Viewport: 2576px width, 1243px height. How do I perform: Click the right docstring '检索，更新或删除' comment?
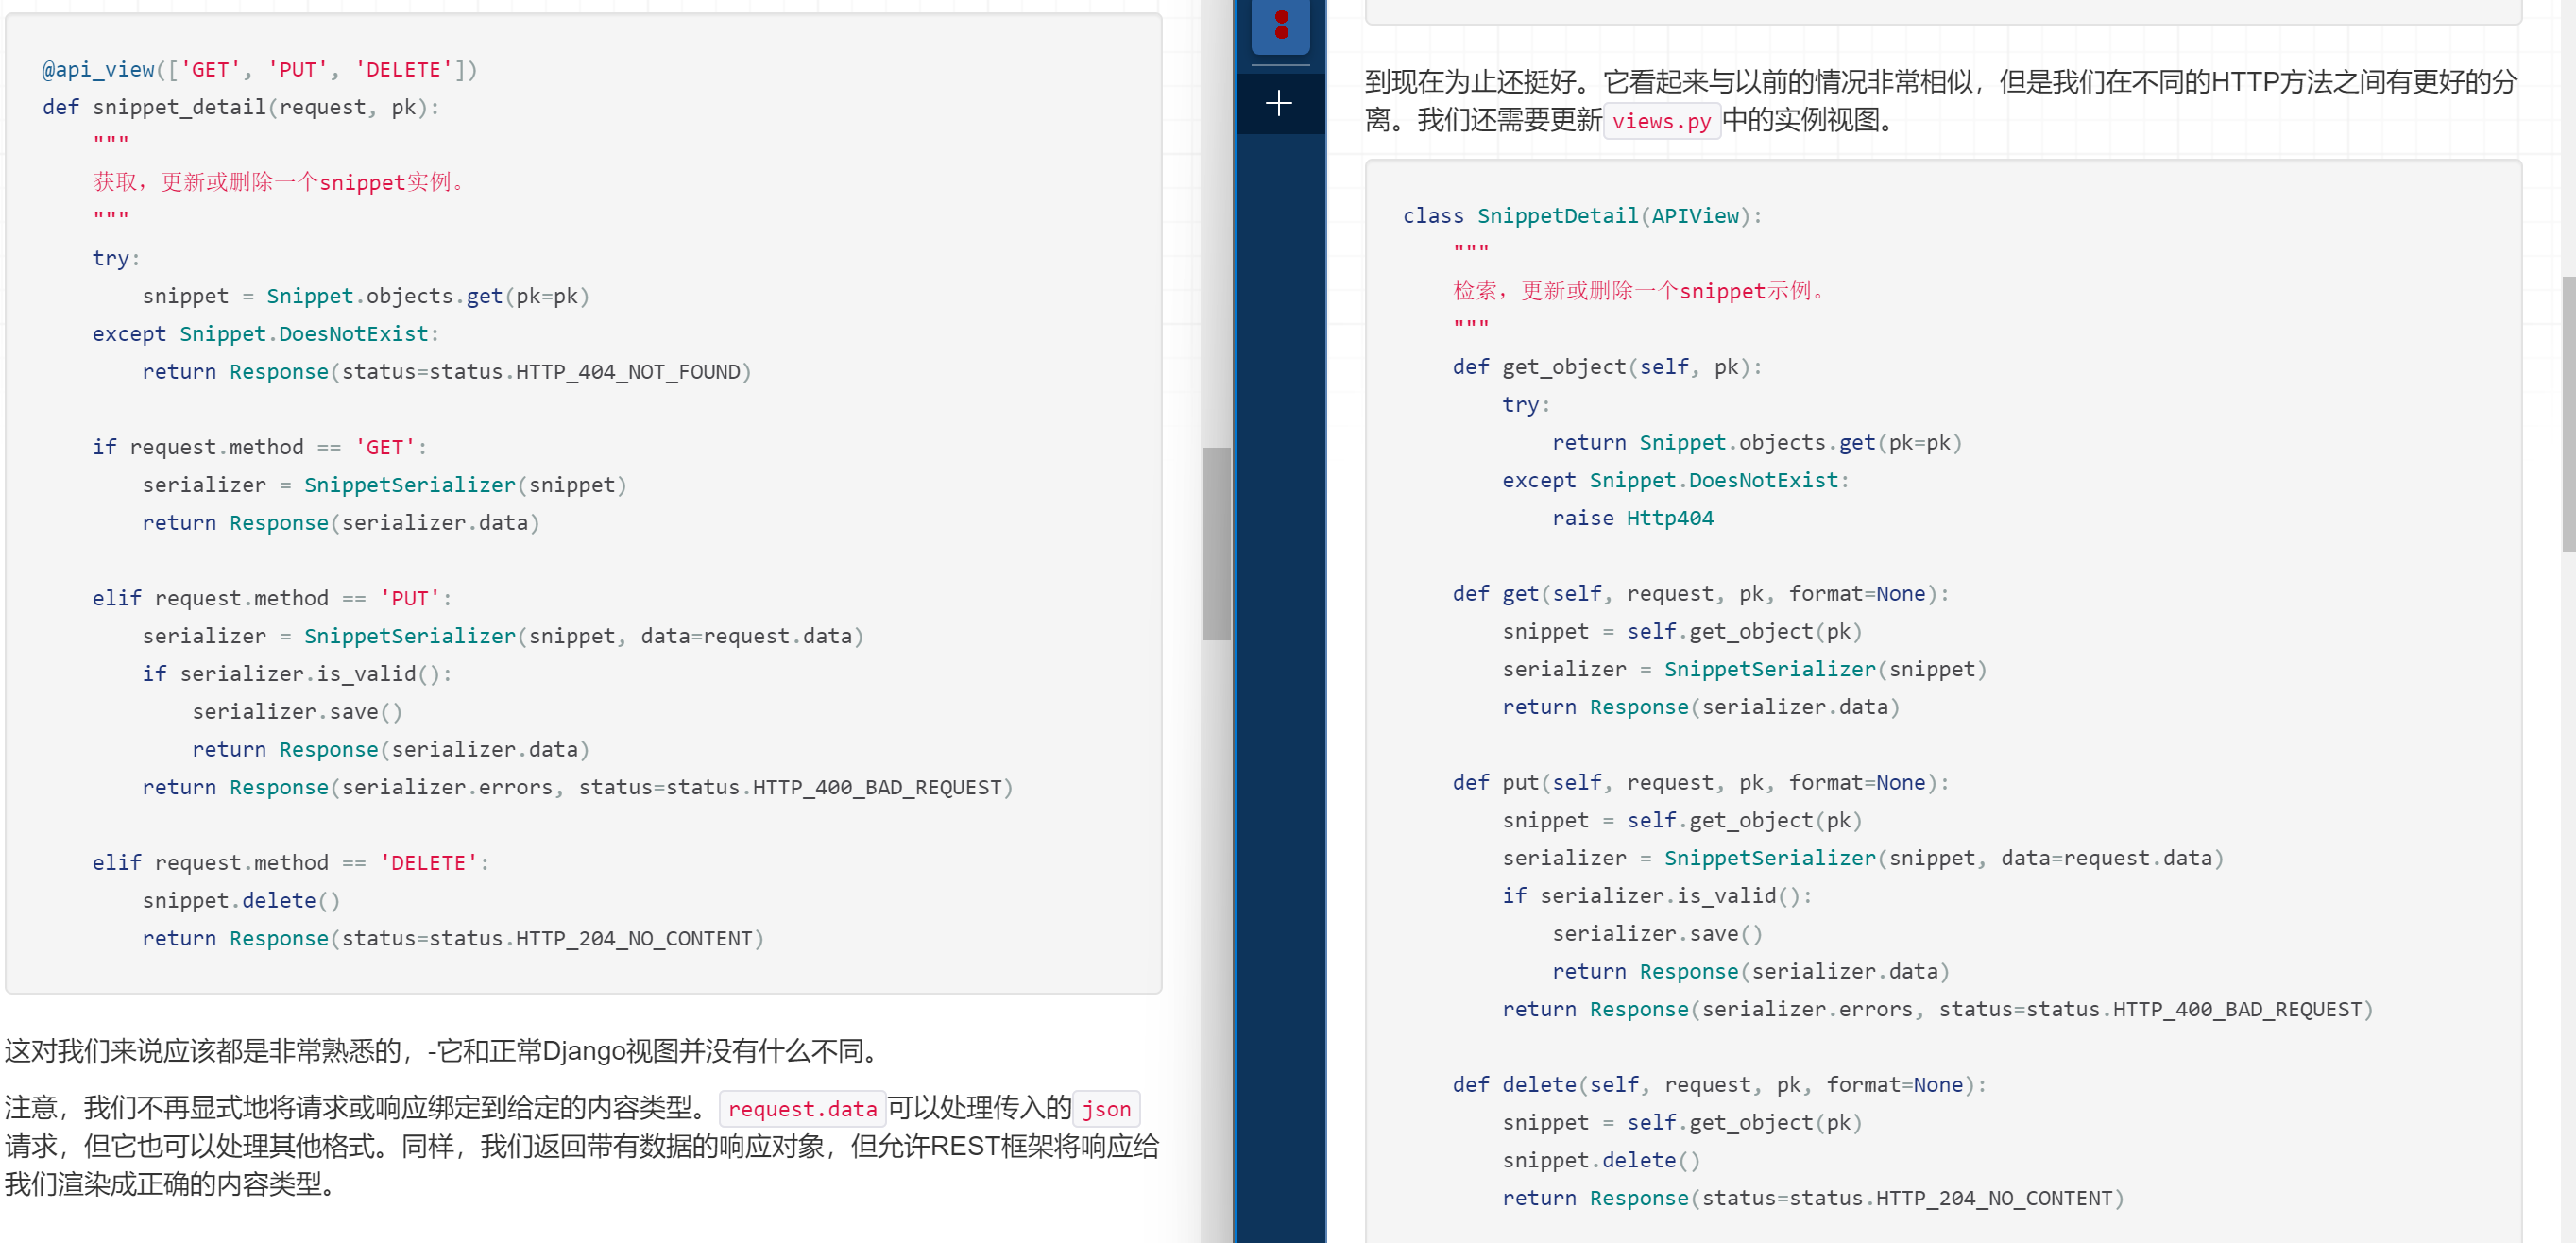coord(1641,291)
